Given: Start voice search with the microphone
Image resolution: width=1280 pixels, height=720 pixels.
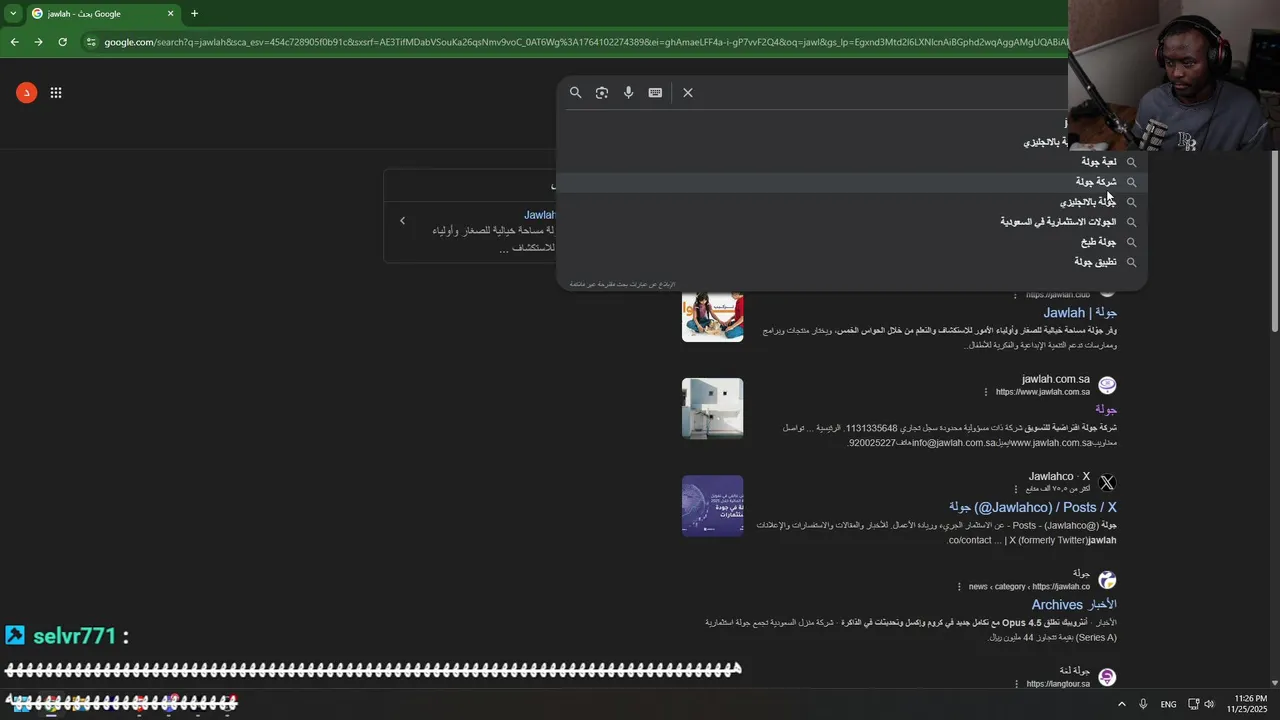Looking at the screenshot, I should (628, 92).
